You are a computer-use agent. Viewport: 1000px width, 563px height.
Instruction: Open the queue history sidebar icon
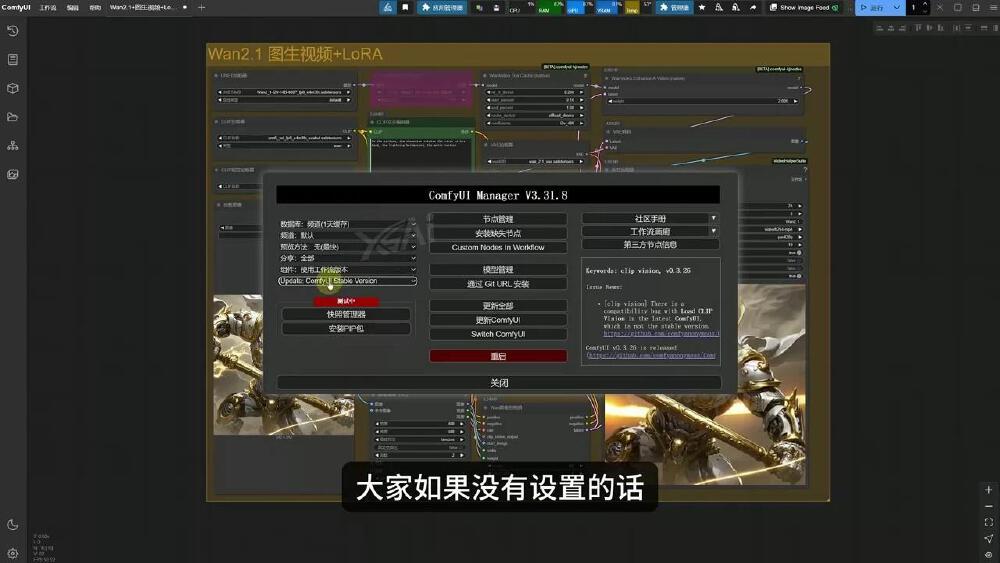click(x=12, y=31)
